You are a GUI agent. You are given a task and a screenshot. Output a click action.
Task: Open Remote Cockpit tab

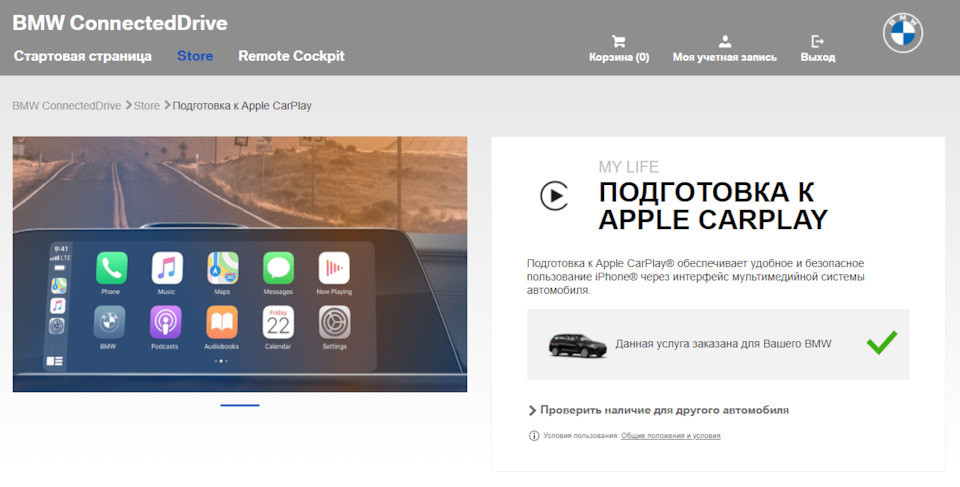pos(291,56)
